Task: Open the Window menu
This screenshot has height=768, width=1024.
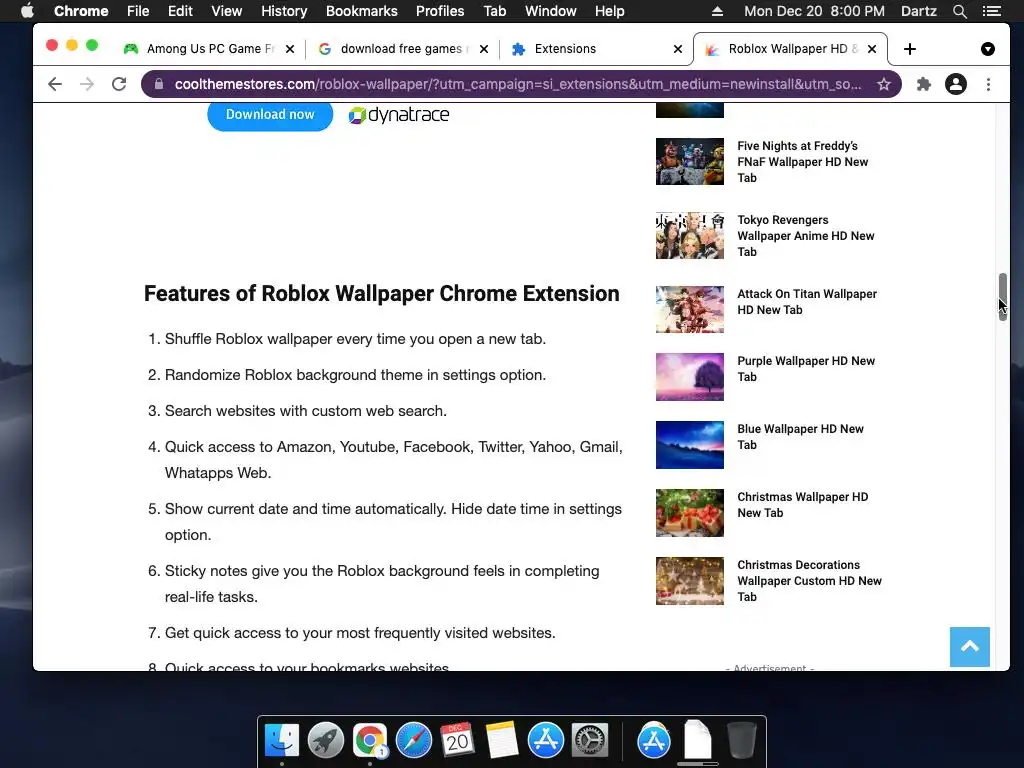Action: tap(551, 11)
